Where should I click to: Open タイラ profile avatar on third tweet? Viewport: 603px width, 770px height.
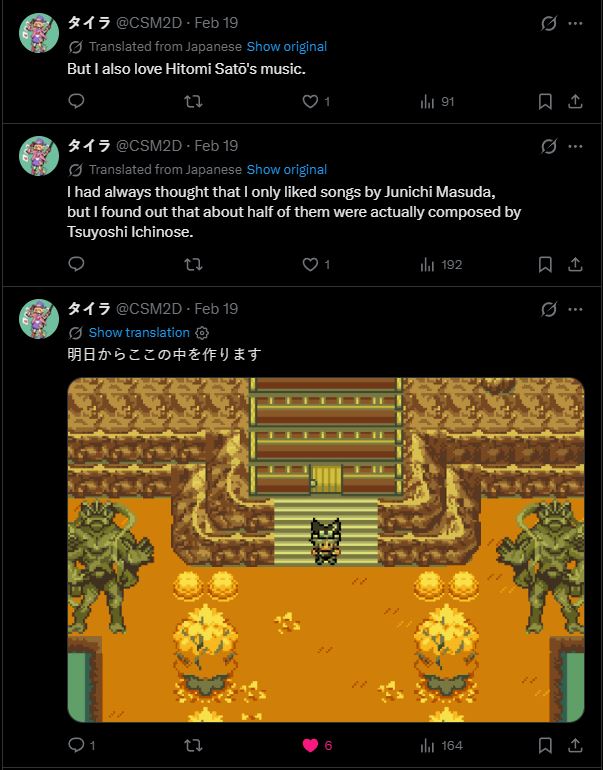click(x=39, y=319)
